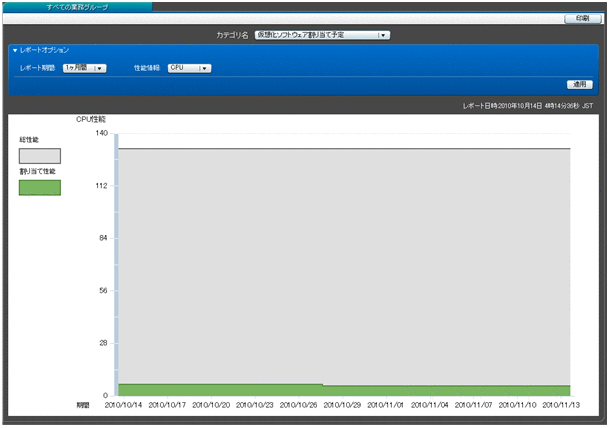Collapse the レポートオプション panel
This screenshot has height=428, width=611.
(15, 50)
